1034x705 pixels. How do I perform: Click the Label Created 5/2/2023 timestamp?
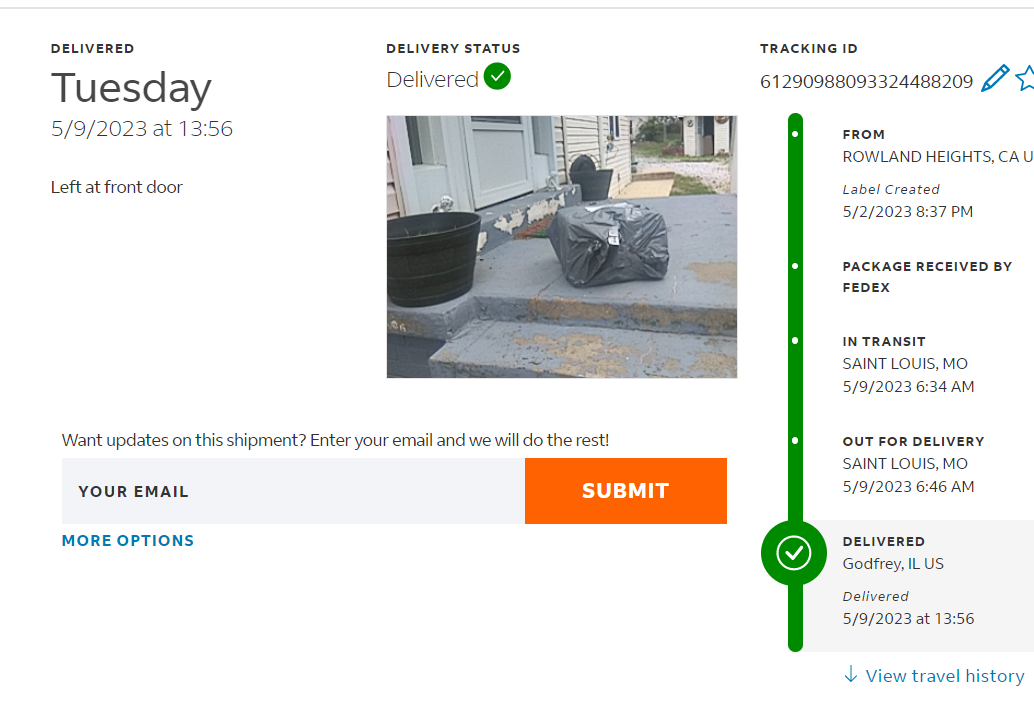coord(907,211)
